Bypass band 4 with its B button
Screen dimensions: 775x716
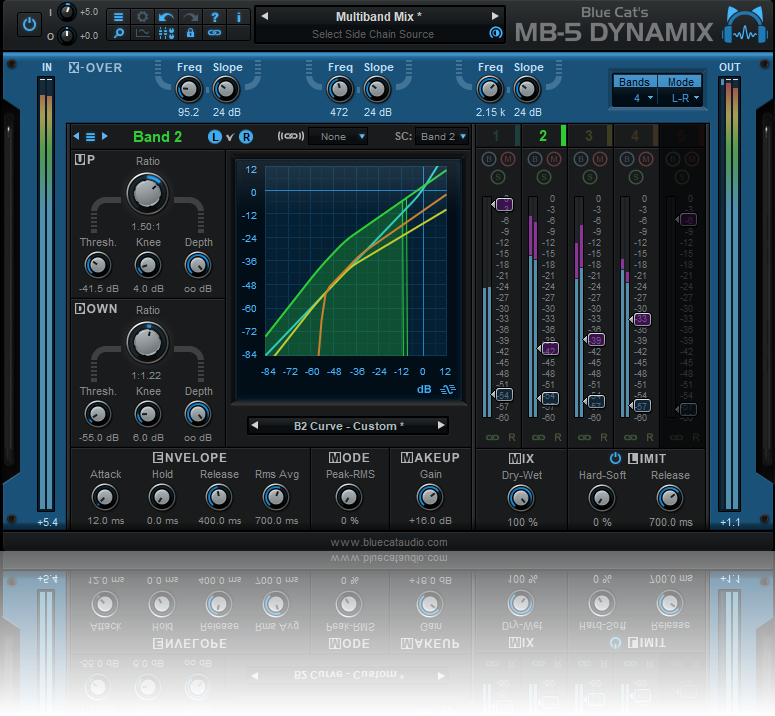pyautogui.click(x=627, y=159)
